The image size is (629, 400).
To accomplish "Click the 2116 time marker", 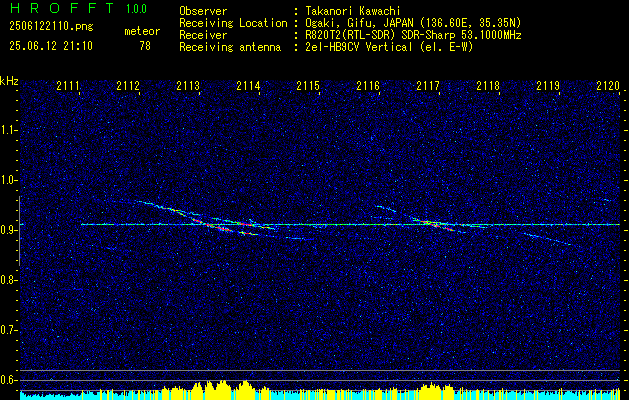I will 368,85.
